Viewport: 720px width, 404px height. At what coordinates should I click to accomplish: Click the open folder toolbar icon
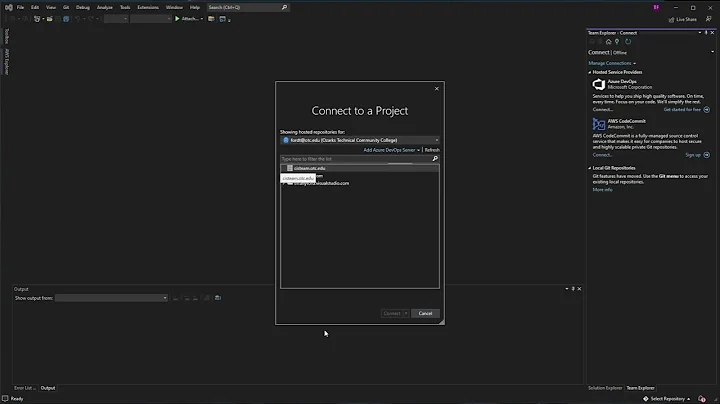[x=50, y=19]
